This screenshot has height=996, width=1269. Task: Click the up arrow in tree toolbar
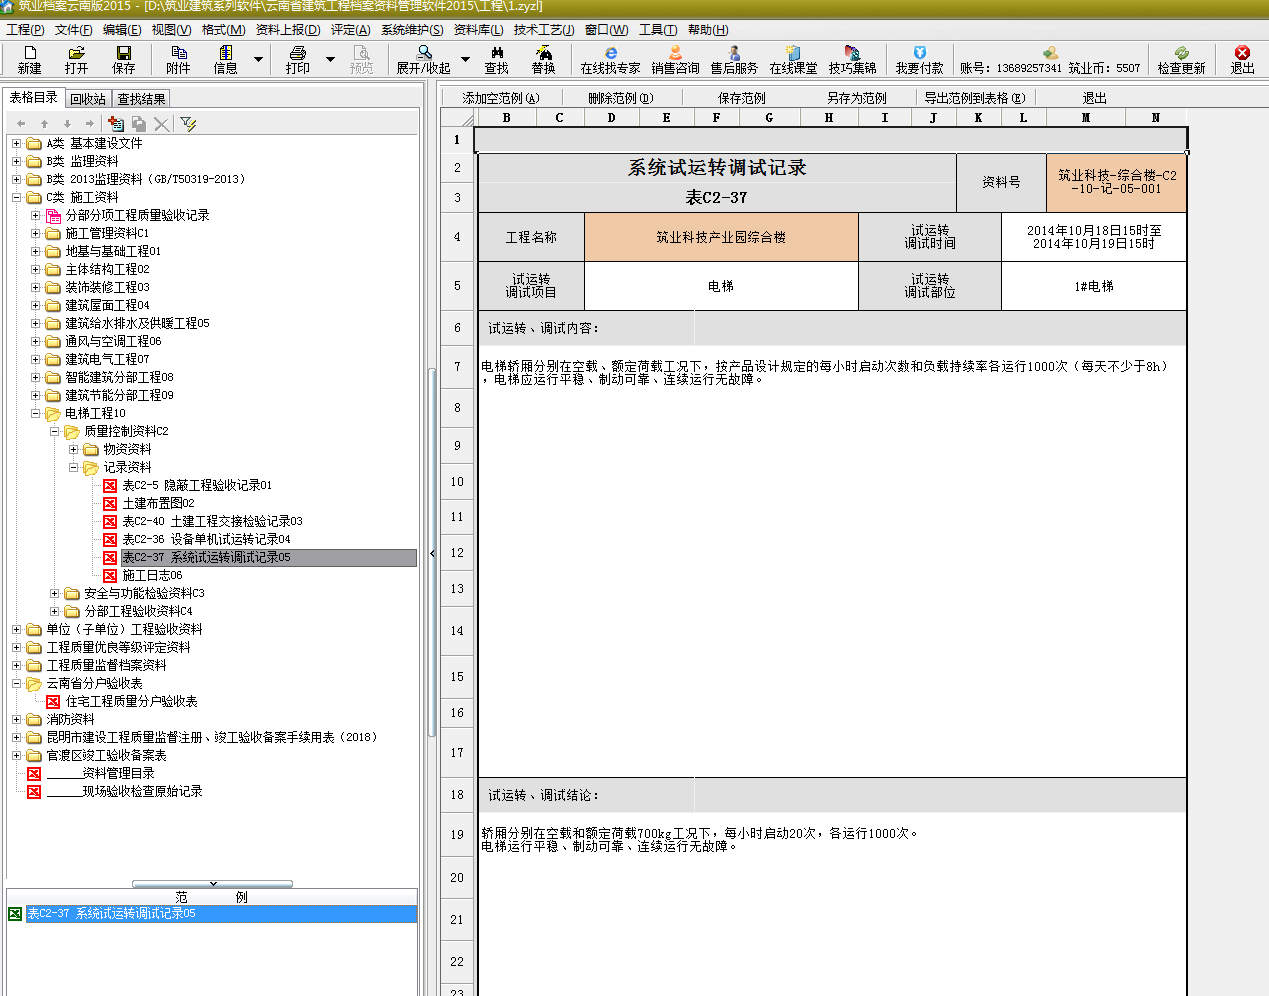tap(44, 124)
